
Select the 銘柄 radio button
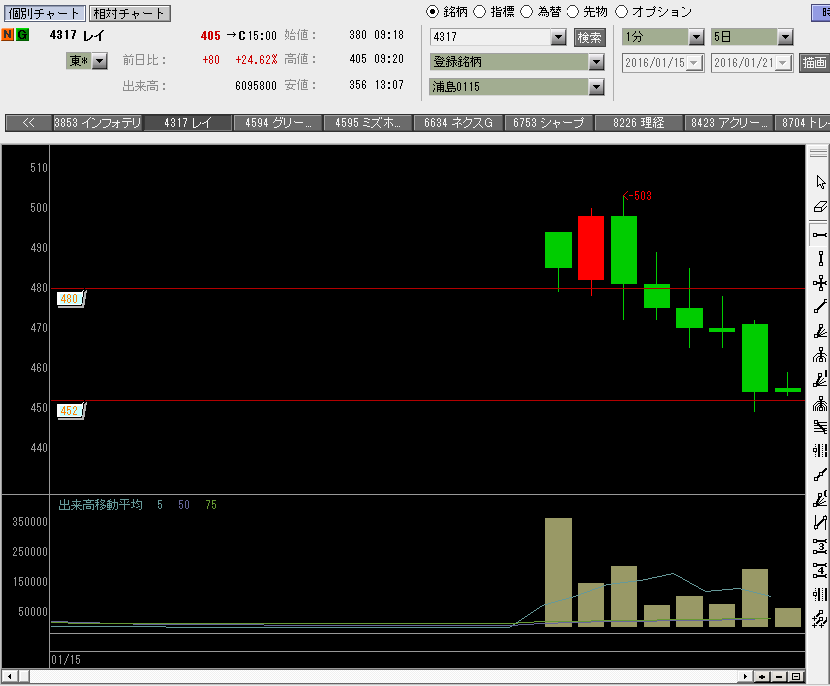(432, 12)
